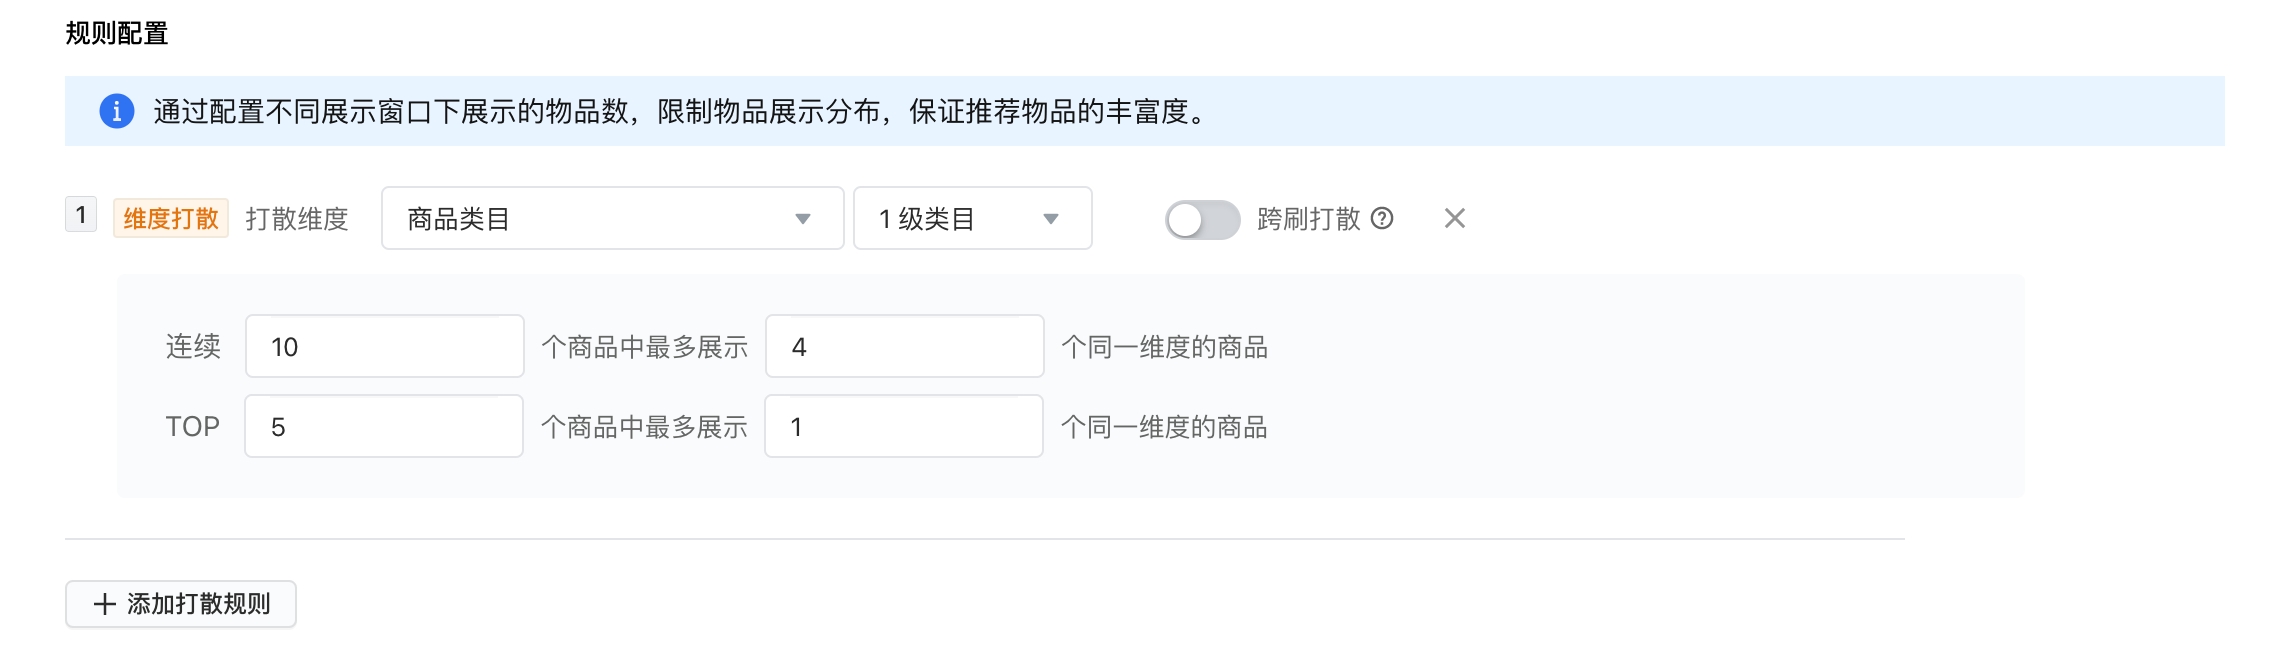
Task: Toggle the 跨刷打散 switch
Action: (1202, 219)
